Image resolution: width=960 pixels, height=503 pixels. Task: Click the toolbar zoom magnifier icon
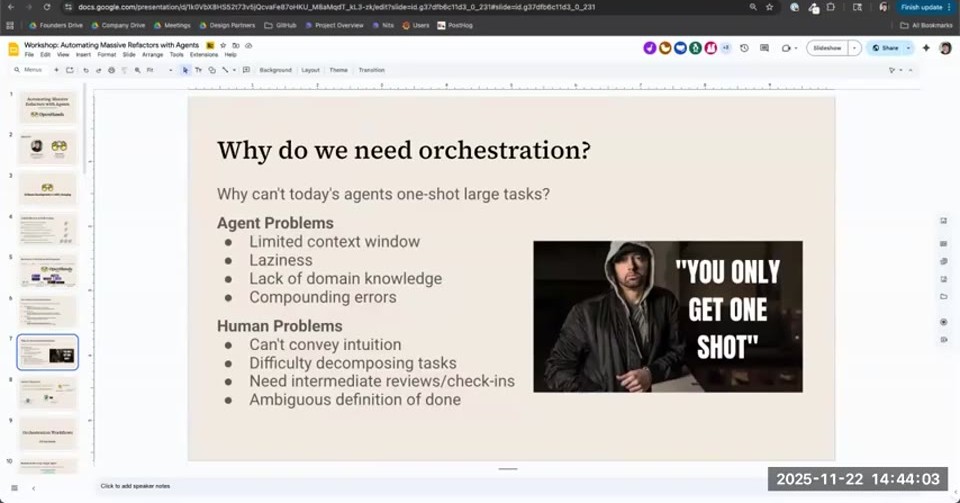pyautogui.click(x=138, y=70)
